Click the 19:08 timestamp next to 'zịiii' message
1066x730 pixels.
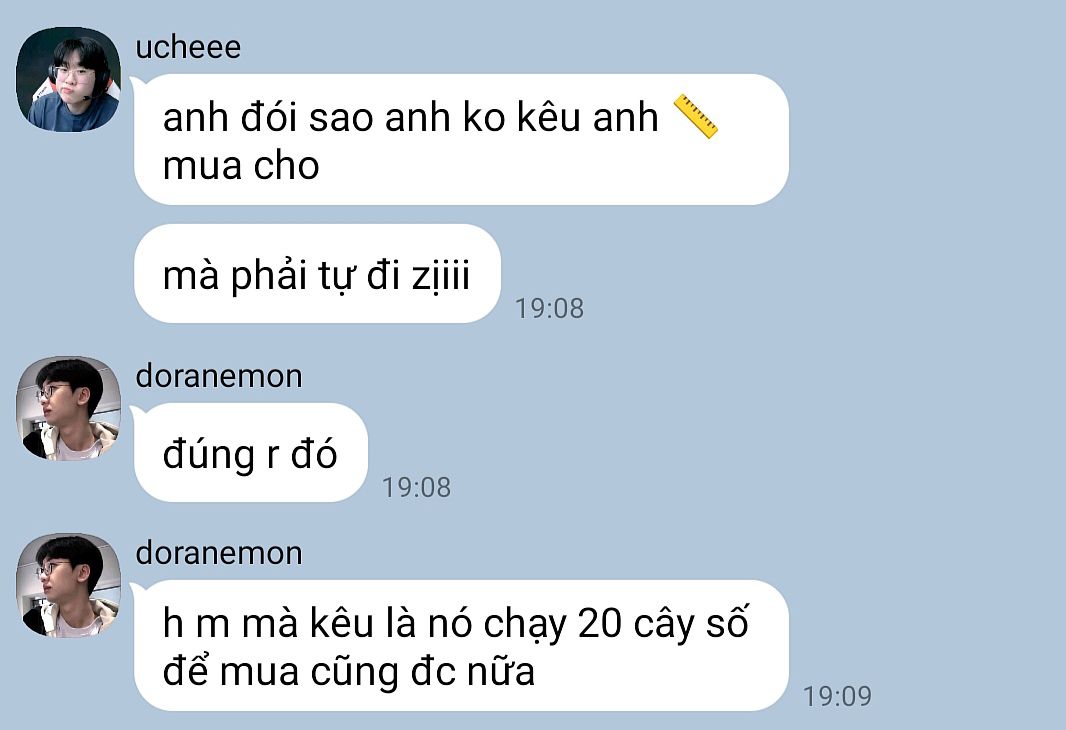(x=549, y=308)
